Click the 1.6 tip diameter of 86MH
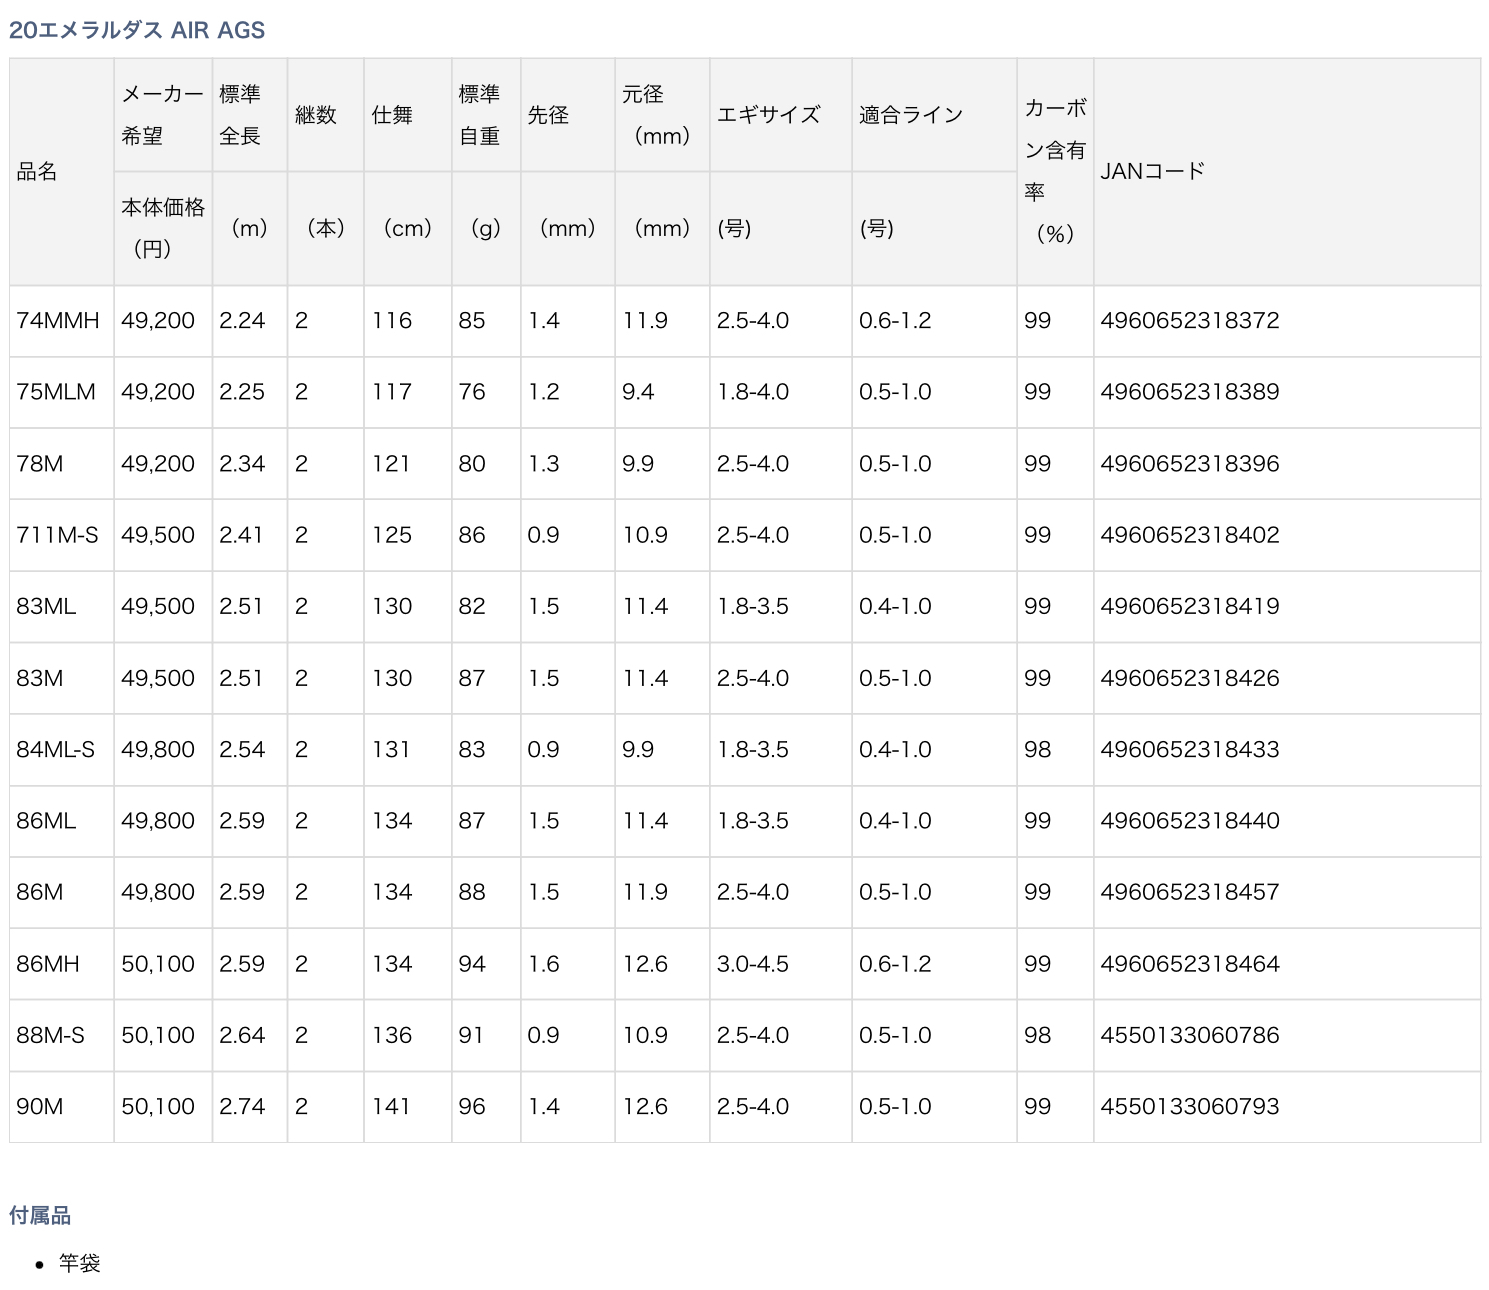 (544, 964)
